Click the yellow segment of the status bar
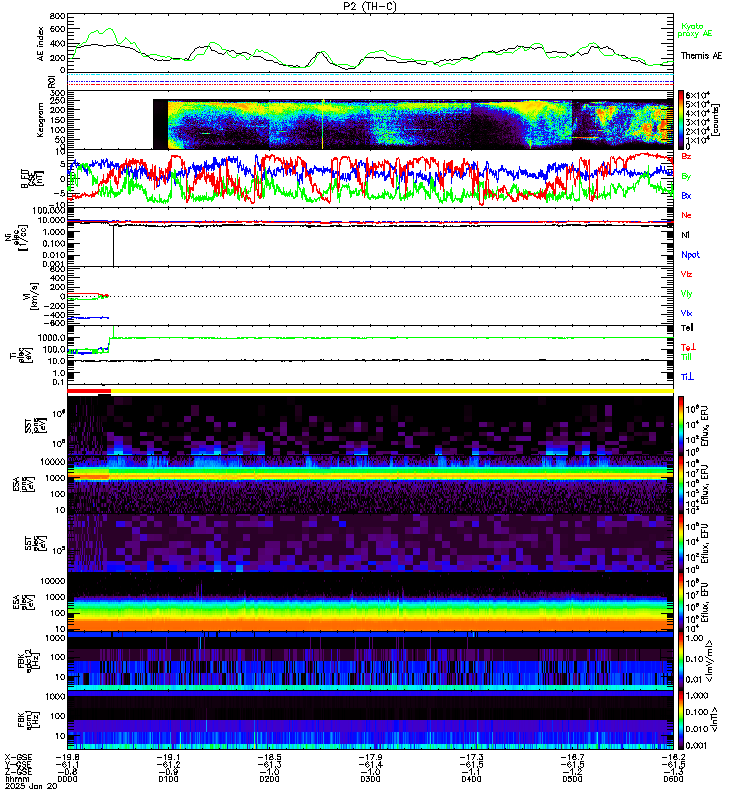The image size is (750, 800). coord(392,391)
